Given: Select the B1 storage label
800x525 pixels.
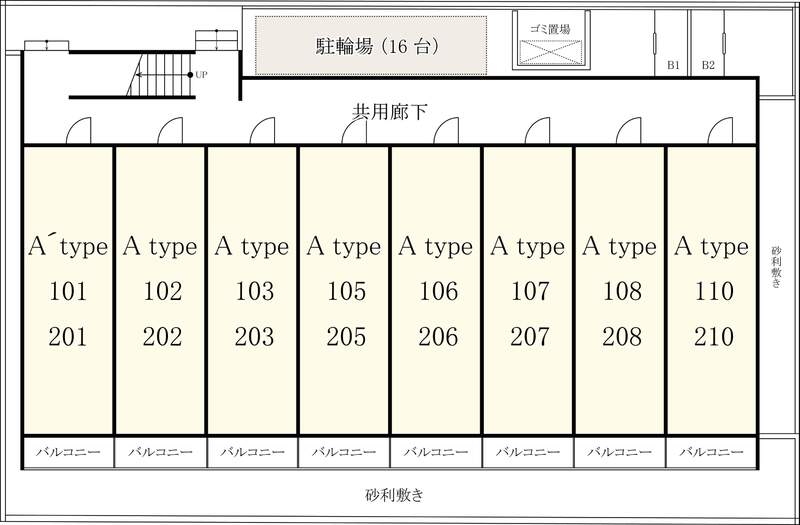Looking at the screenshot, I should click(673, 65).
